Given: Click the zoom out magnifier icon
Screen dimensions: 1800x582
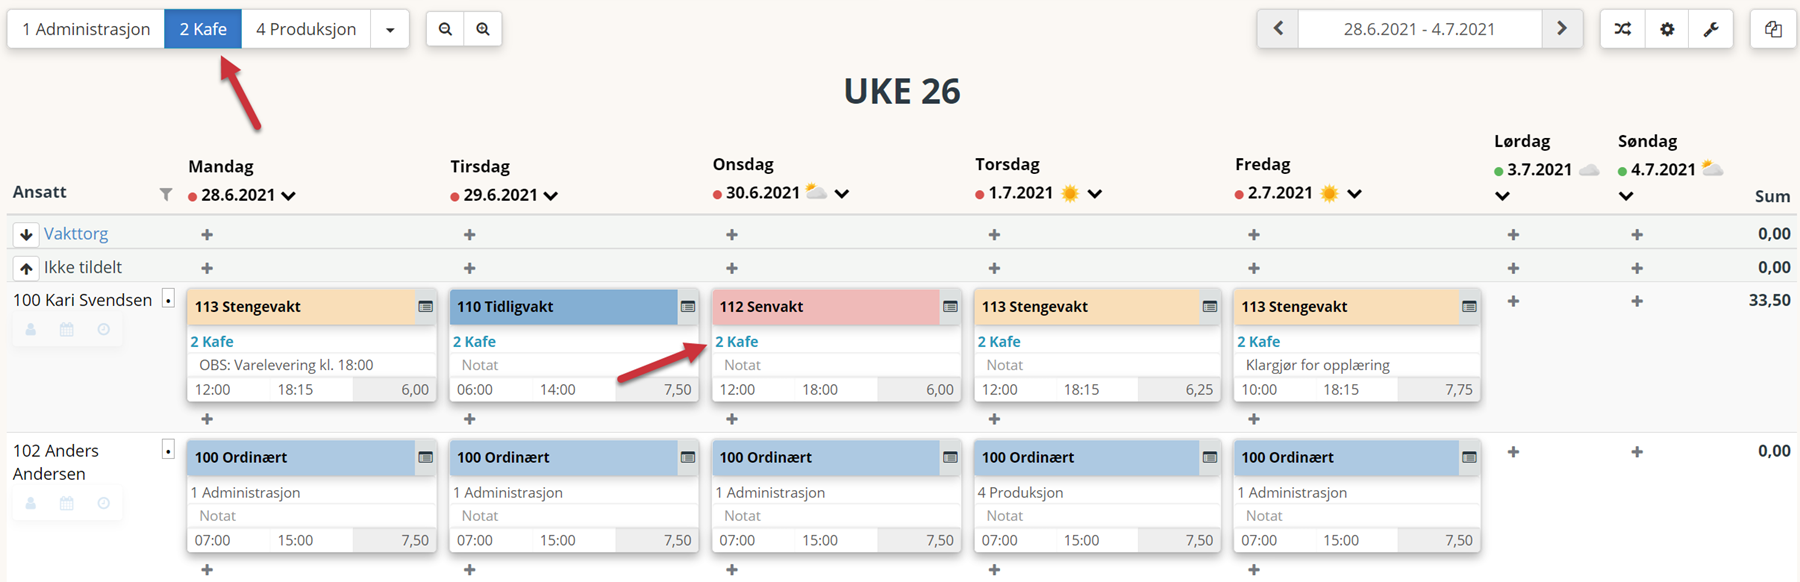Looking at the screenshot, I should [445, 29].
